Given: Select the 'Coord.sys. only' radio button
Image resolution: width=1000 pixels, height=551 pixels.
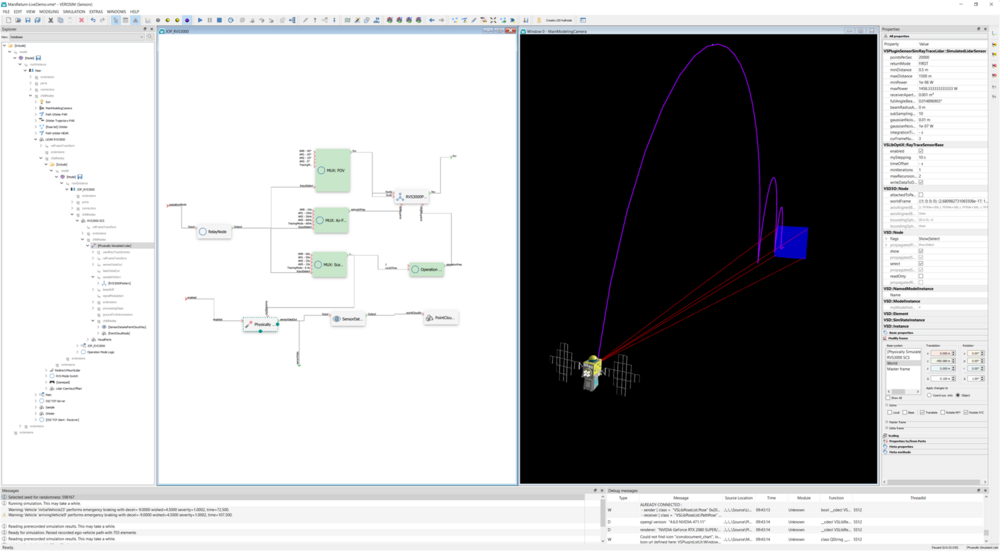Looking at the screenshot, I should 929,395.
